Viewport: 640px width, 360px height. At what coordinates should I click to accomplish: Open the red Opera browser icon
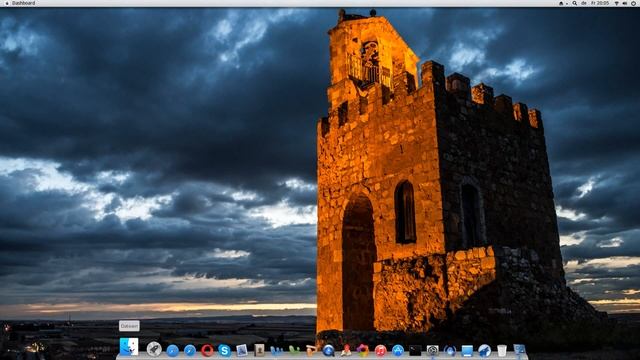pos(207,350)
